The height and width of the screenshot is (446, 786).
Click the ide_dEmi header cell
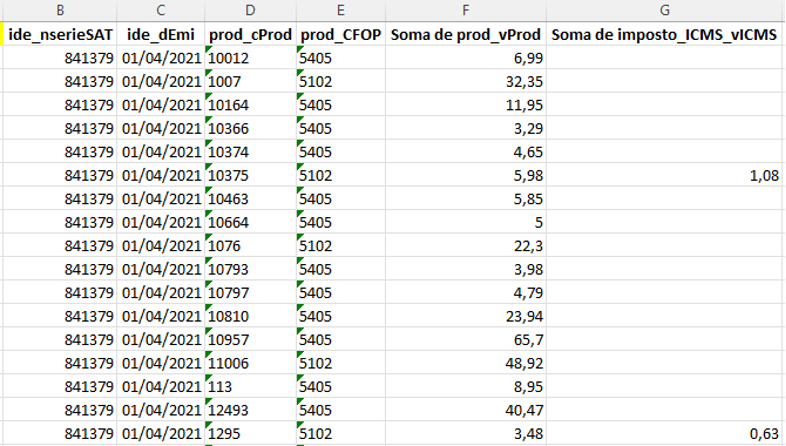coord(161,35)
